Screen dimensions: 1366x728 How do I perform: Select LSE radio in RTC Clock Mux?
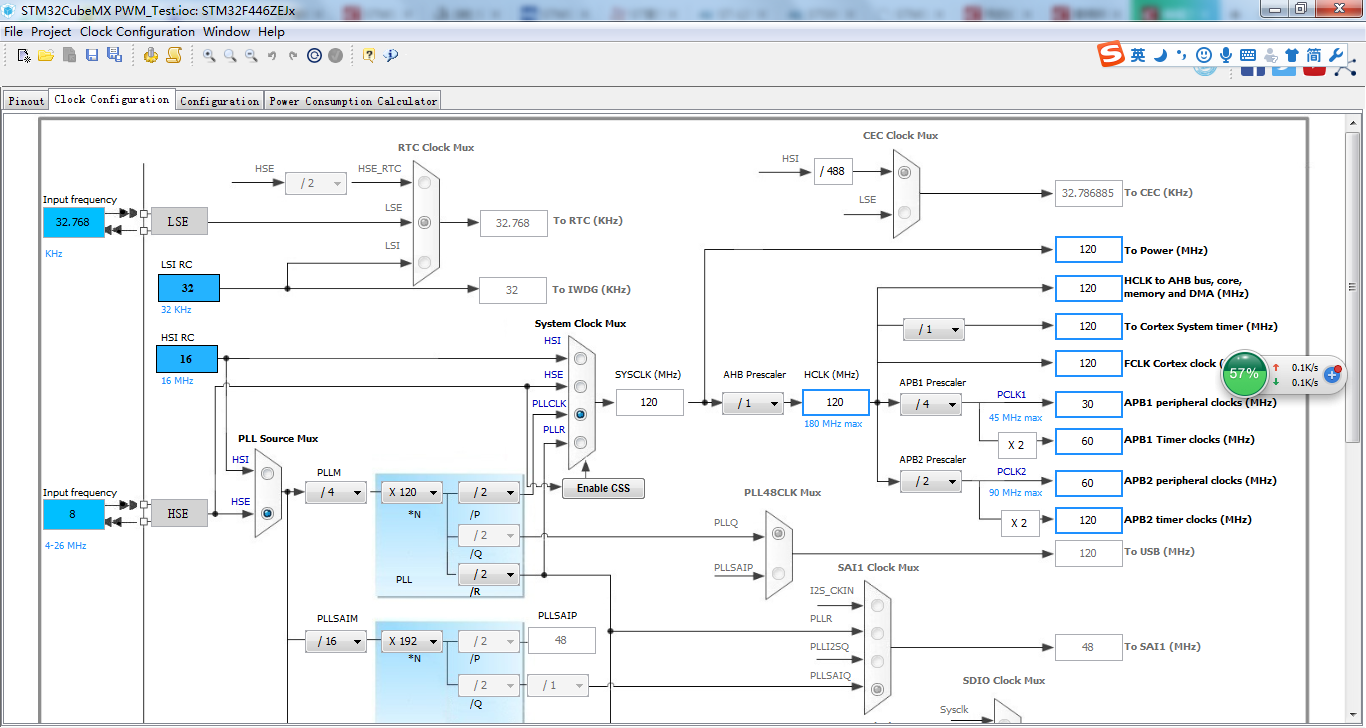click(426, 222)
